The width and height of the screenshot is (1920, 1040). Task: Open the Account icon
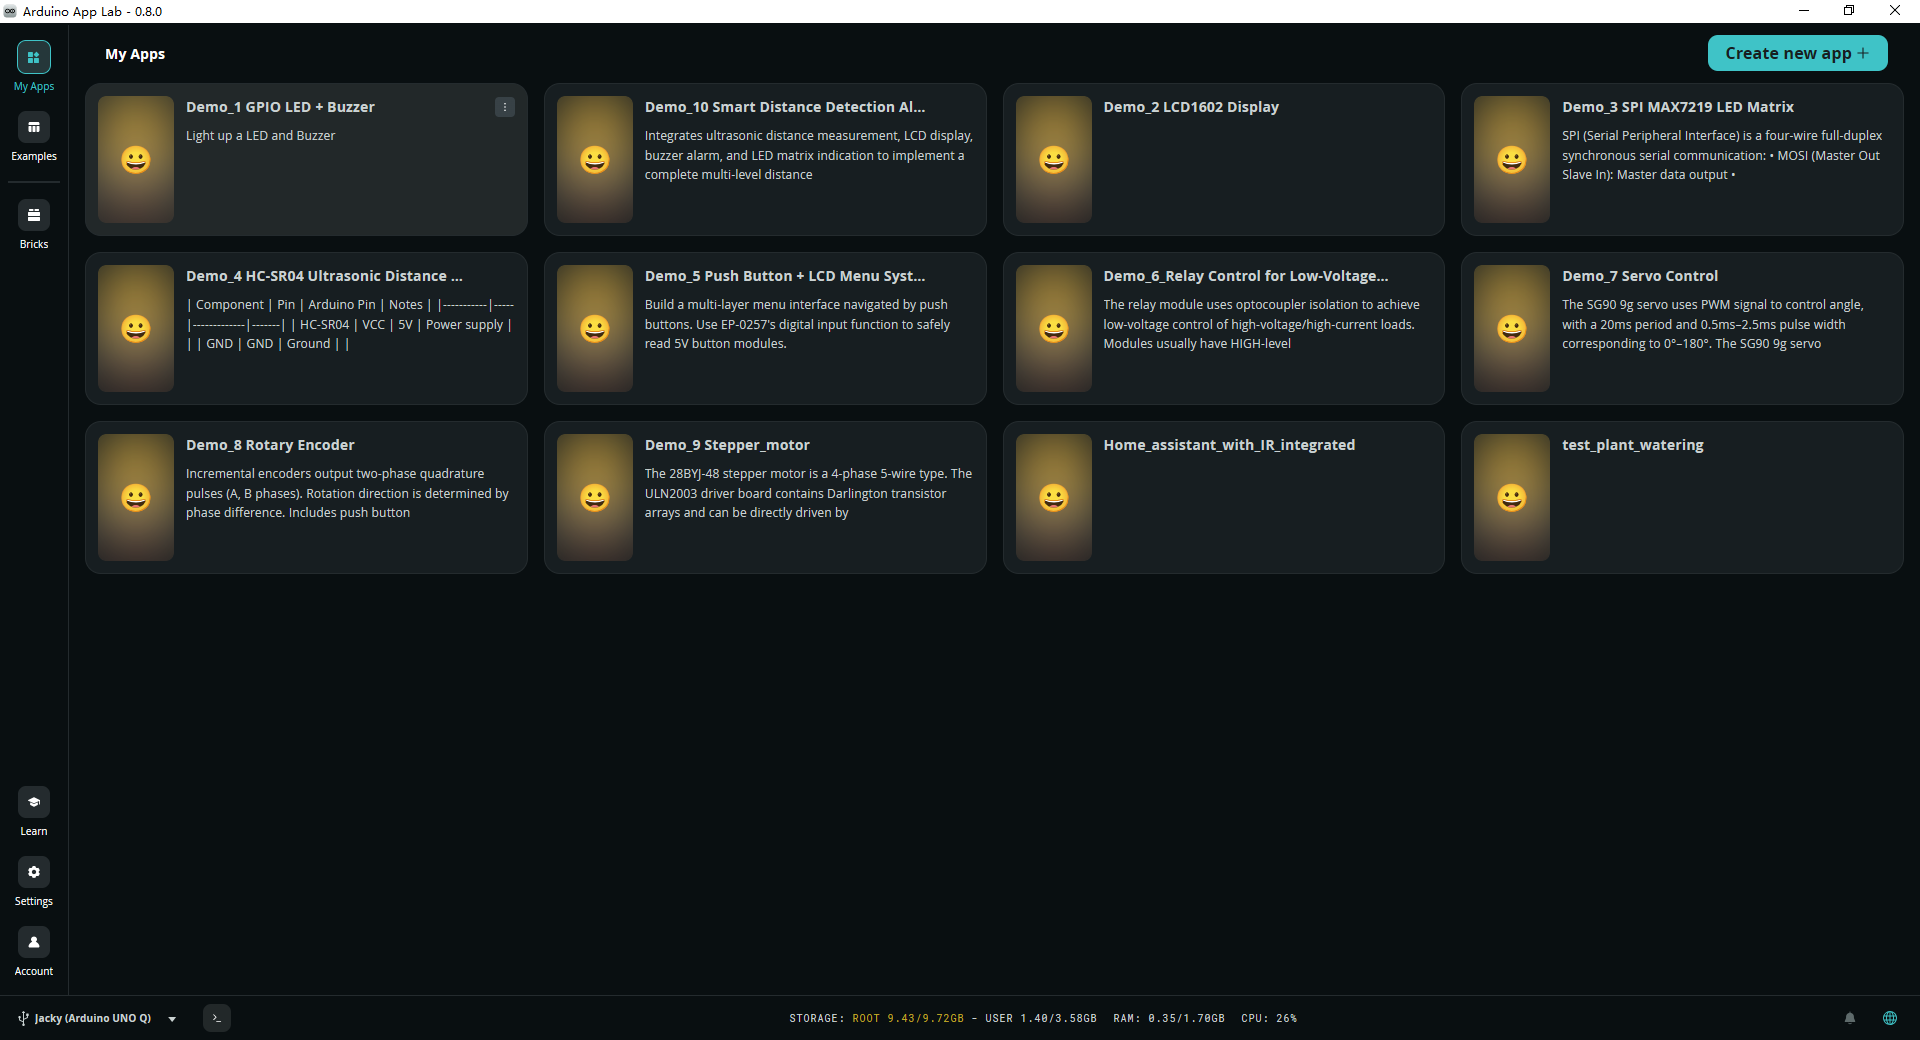pos(34,942)
